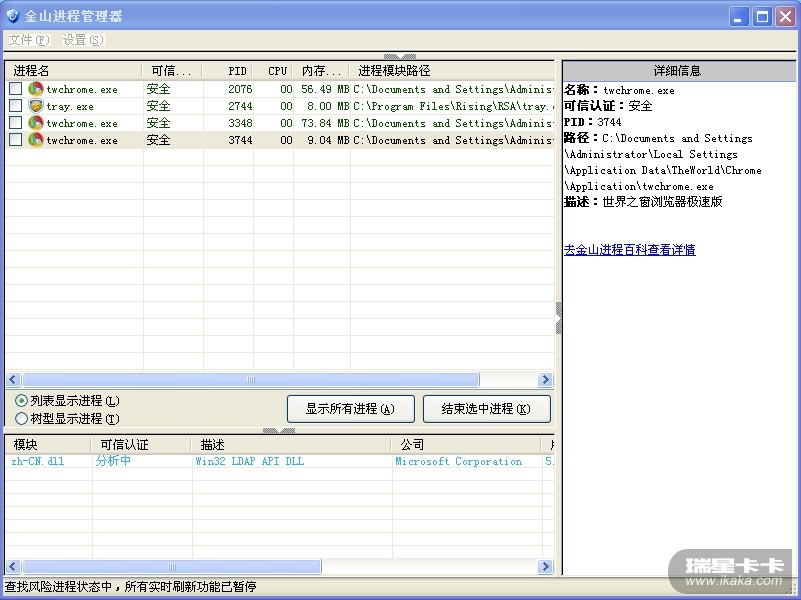This screenshot has height=600, width=801.
Task: Sort modules by 模块 column header
Action: (x=48, y=445)
